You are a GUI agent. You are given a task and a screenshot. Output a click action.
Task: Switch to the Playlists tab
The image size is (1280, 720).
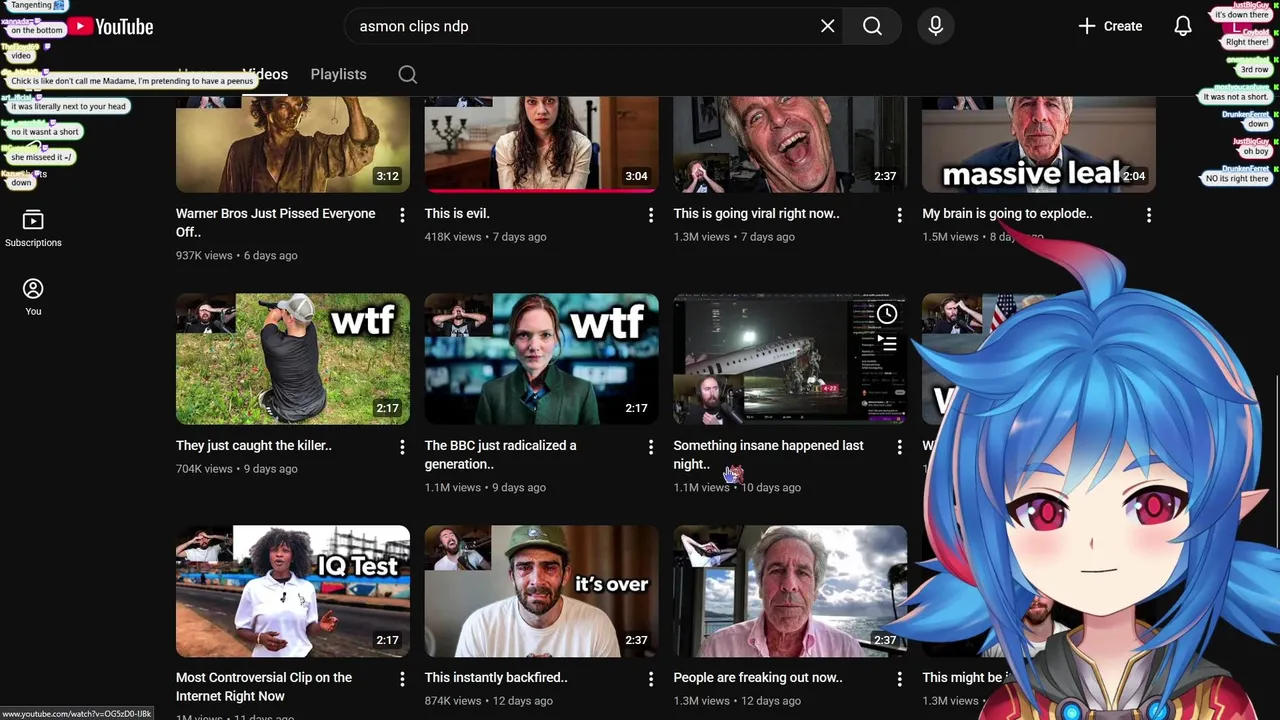[338, 74]
